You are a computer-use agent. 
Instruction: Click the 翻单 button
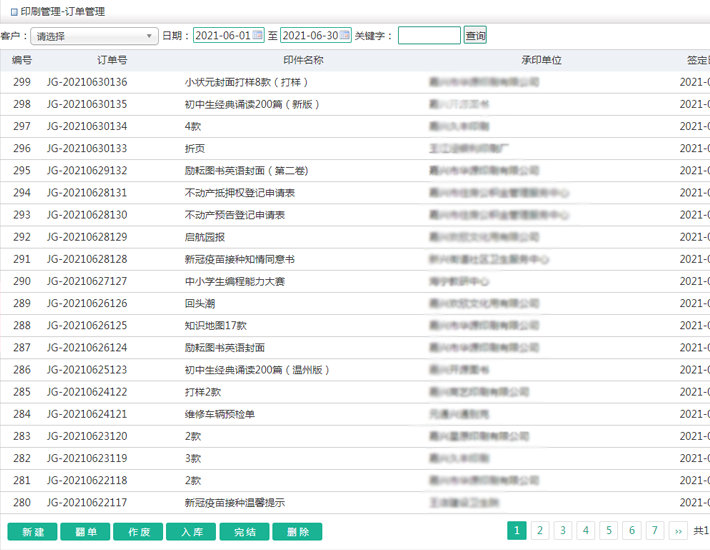[x=85, y=532]
